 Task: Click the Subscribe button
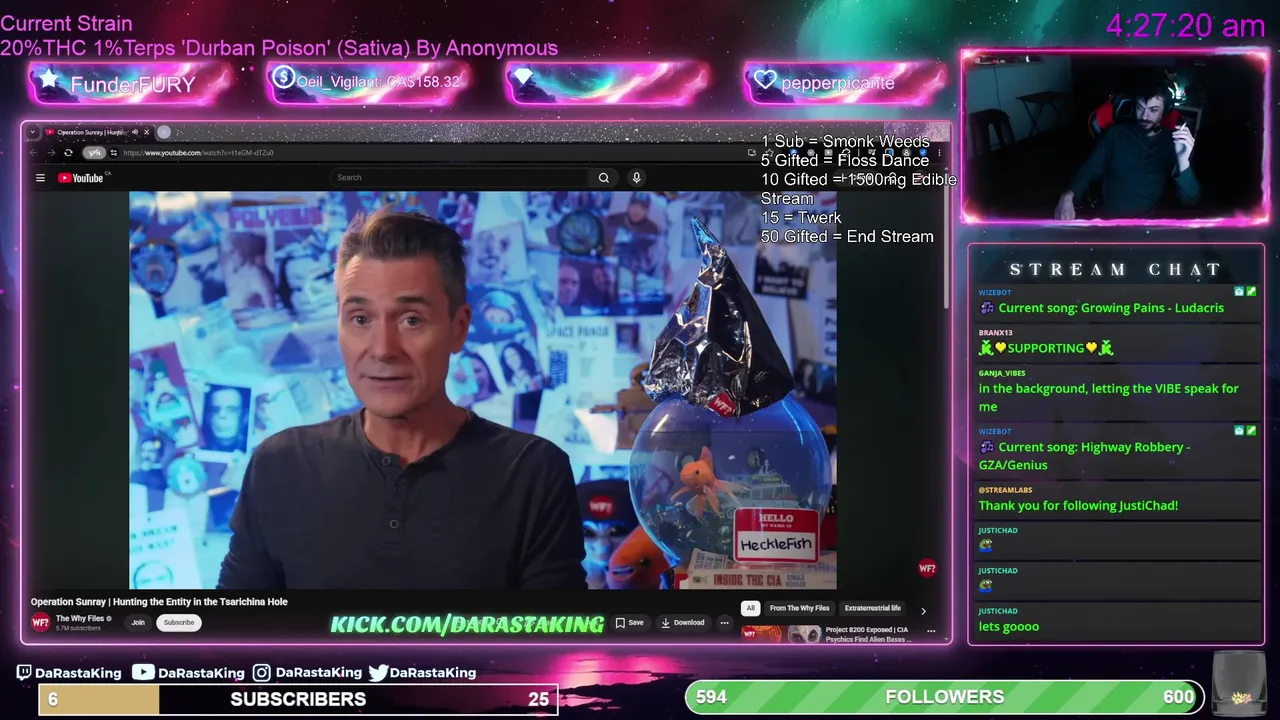[x=179, y=622]
